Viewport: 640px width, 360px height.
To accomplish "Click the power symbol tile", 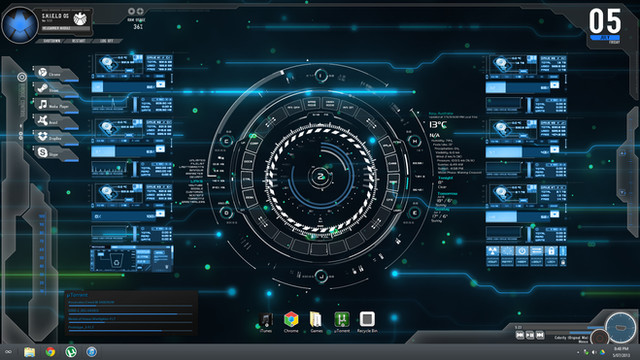I will click(x=522, y=251).
